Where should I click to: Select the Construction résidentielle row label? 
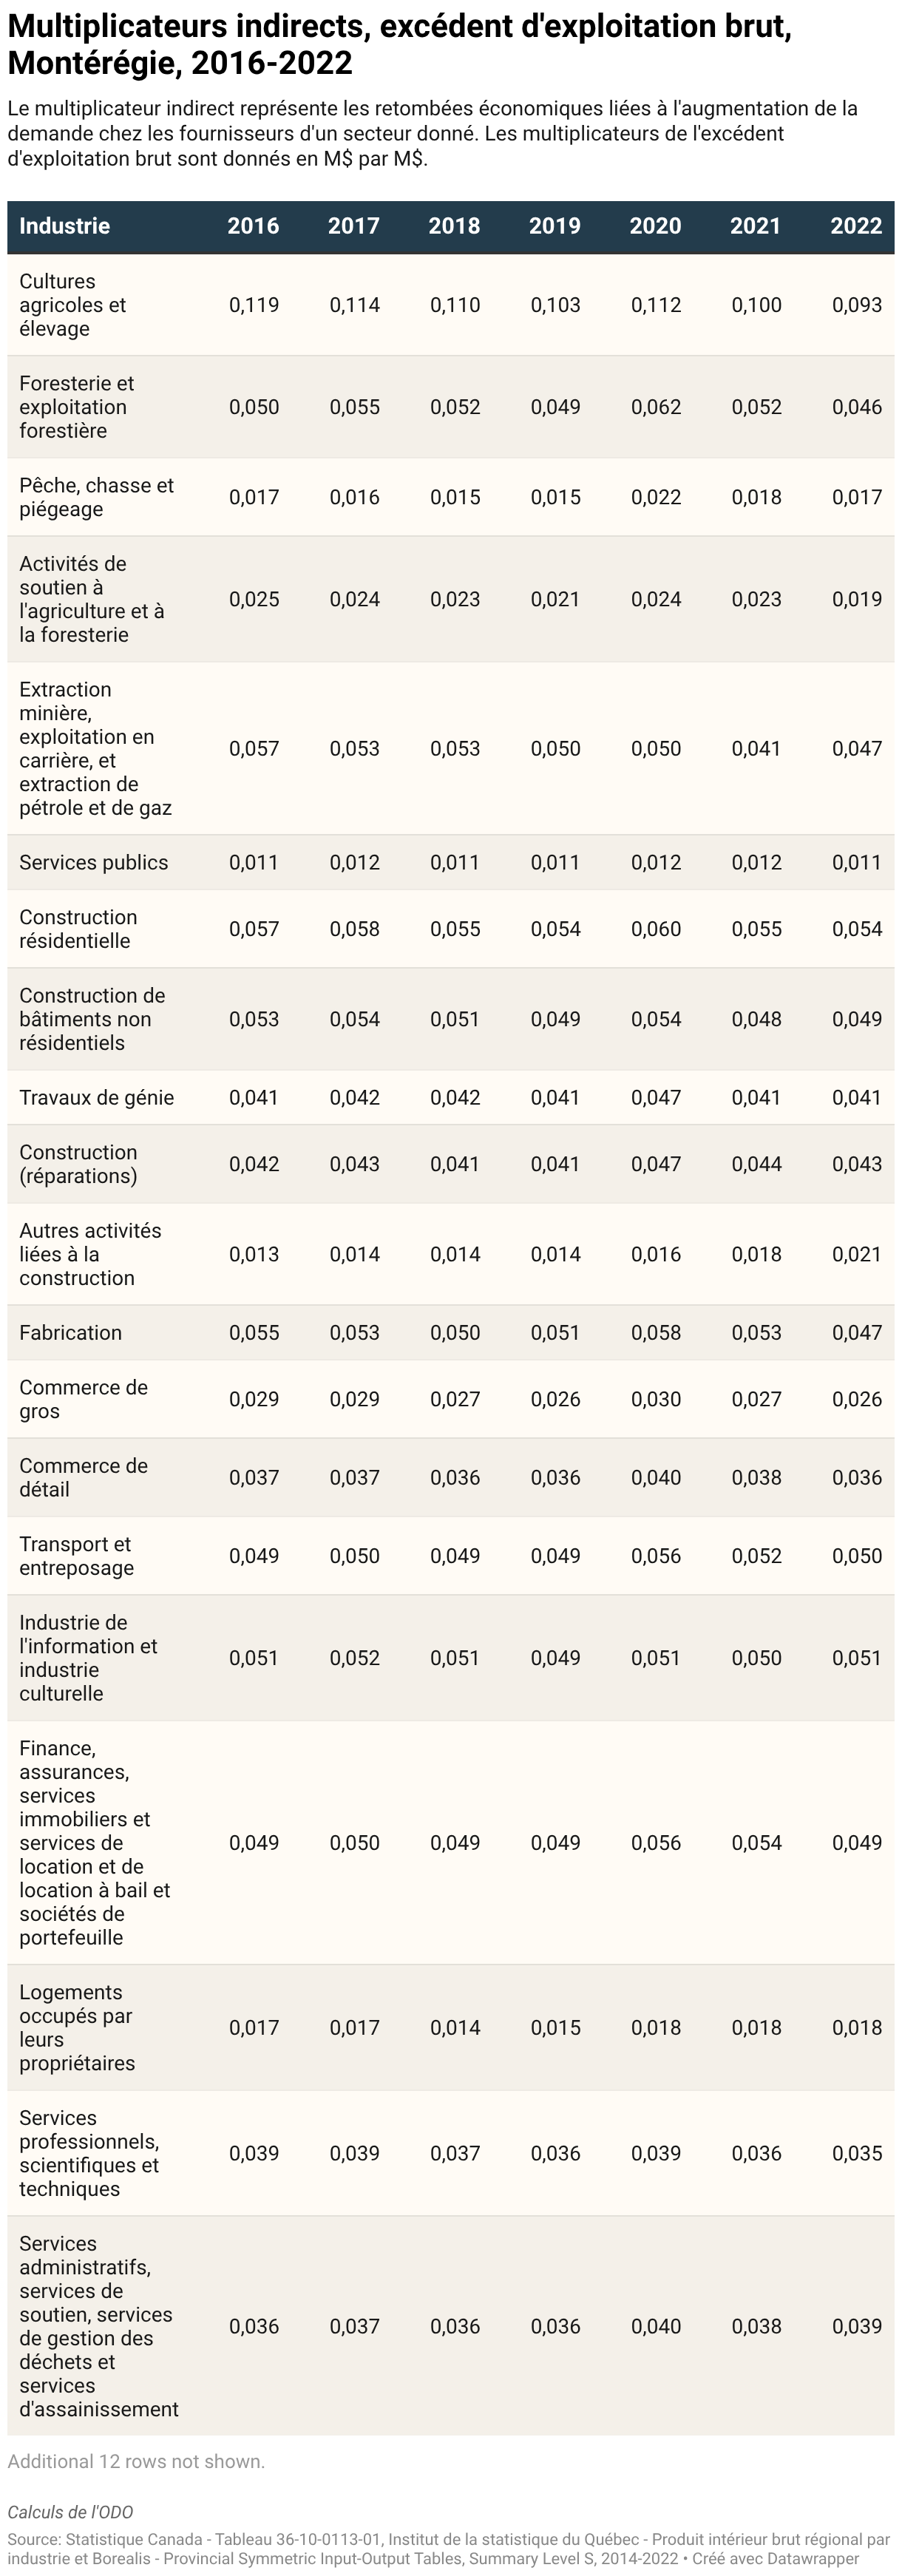tap(78, 928)
